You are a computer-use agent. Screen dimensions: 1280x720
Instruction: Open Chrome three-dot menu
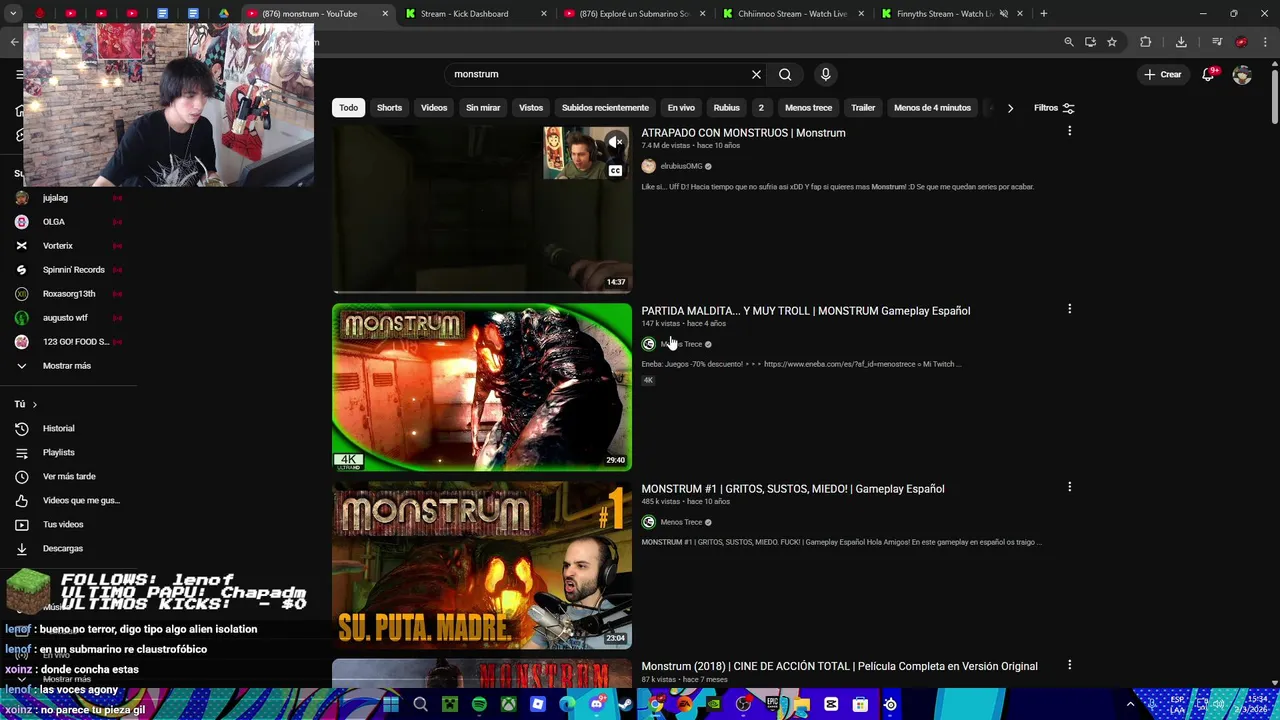[x=1266, y=42]
